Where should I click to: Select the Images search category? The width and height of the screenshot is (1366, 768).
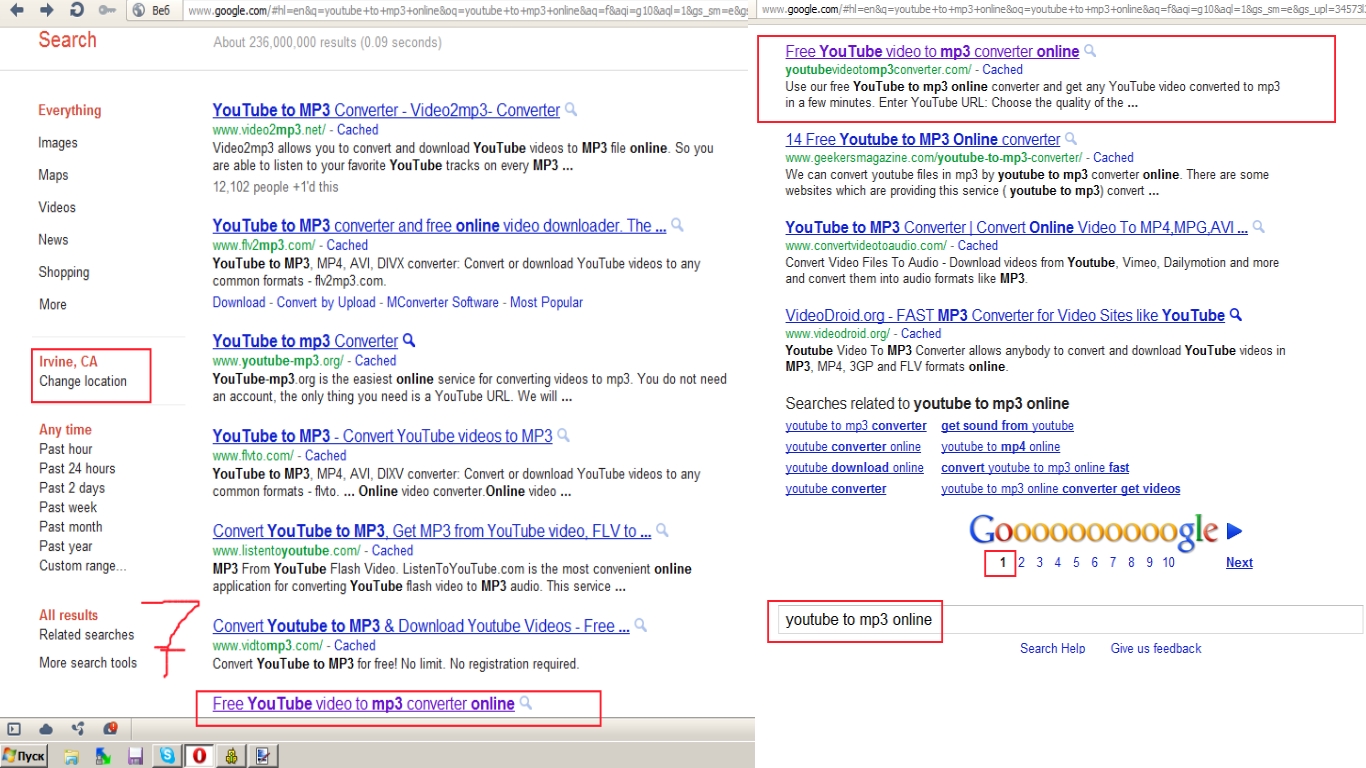click(x=58, y=143)
